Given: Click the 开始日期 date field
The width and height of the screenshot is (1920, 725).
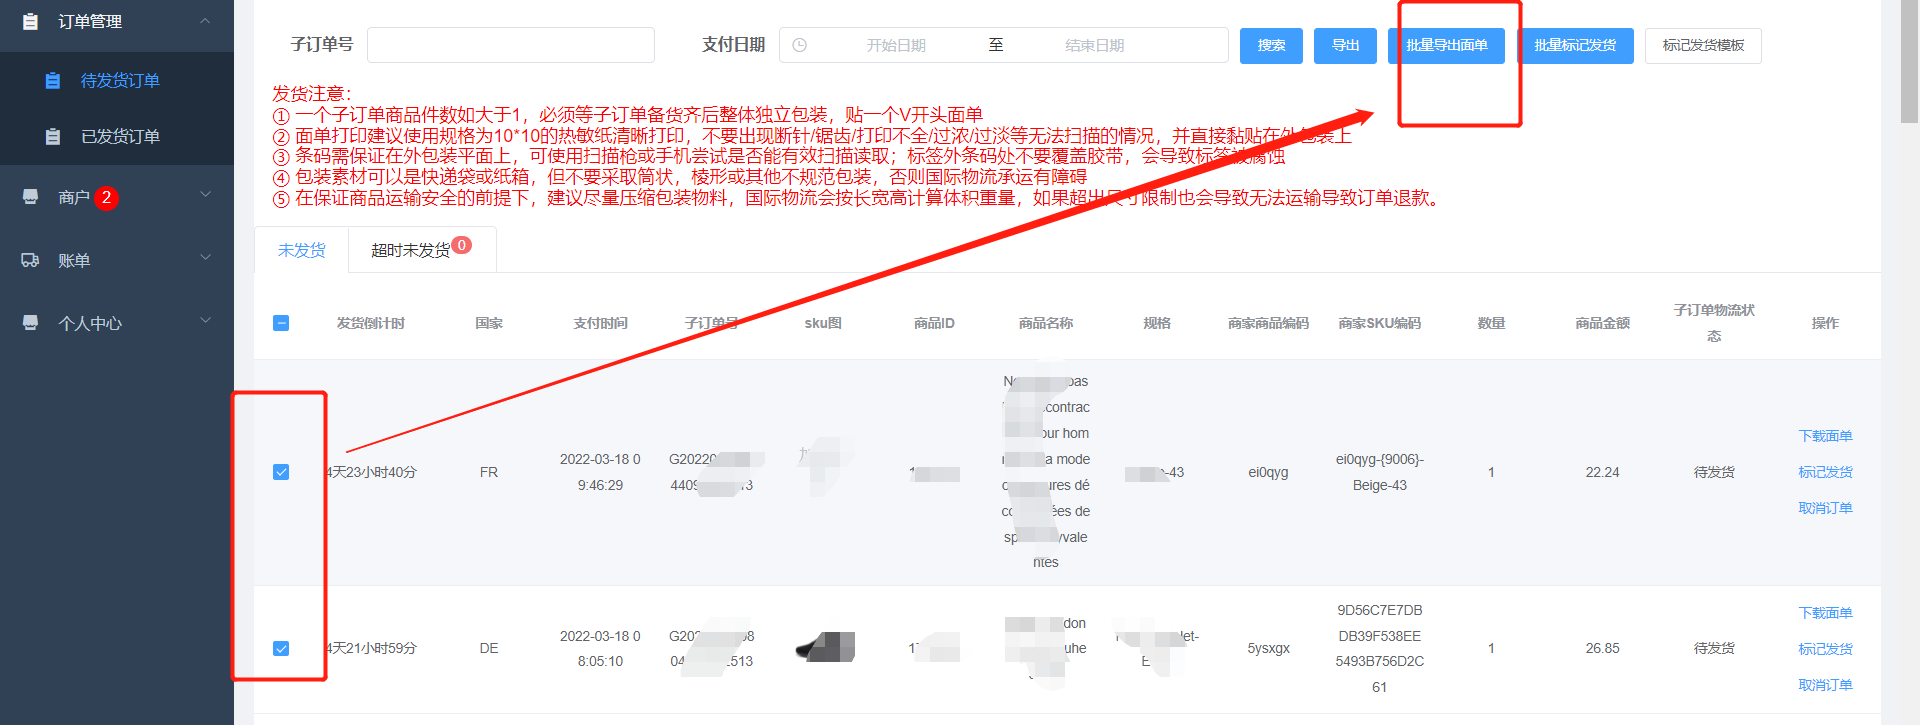Looking at the screenshot, I should tap(896, 45).
